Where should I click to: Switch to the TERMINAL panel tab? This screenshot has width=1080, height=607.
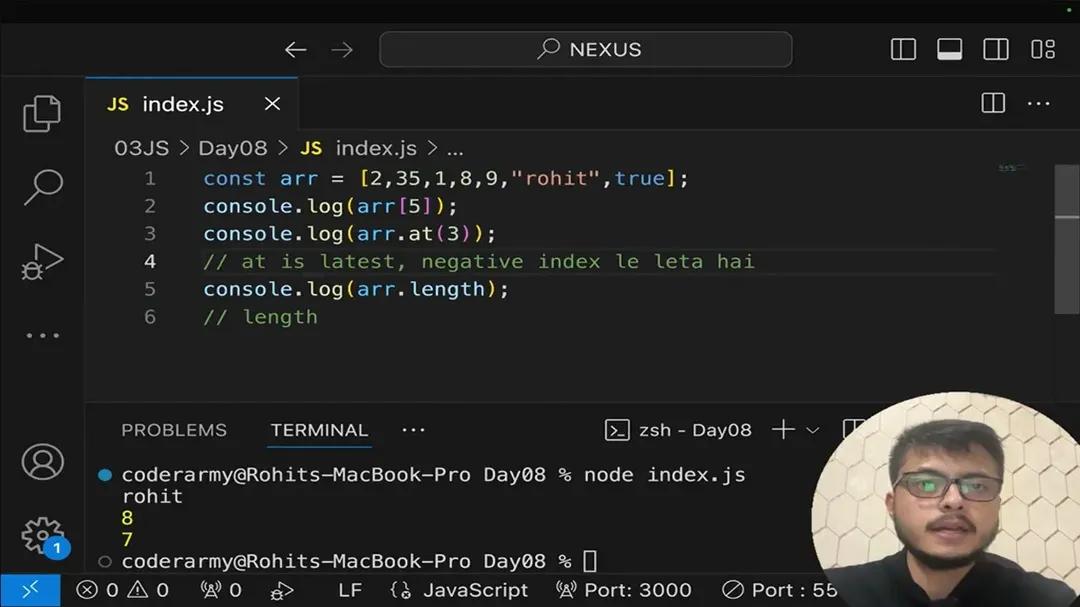pos(319,430)
